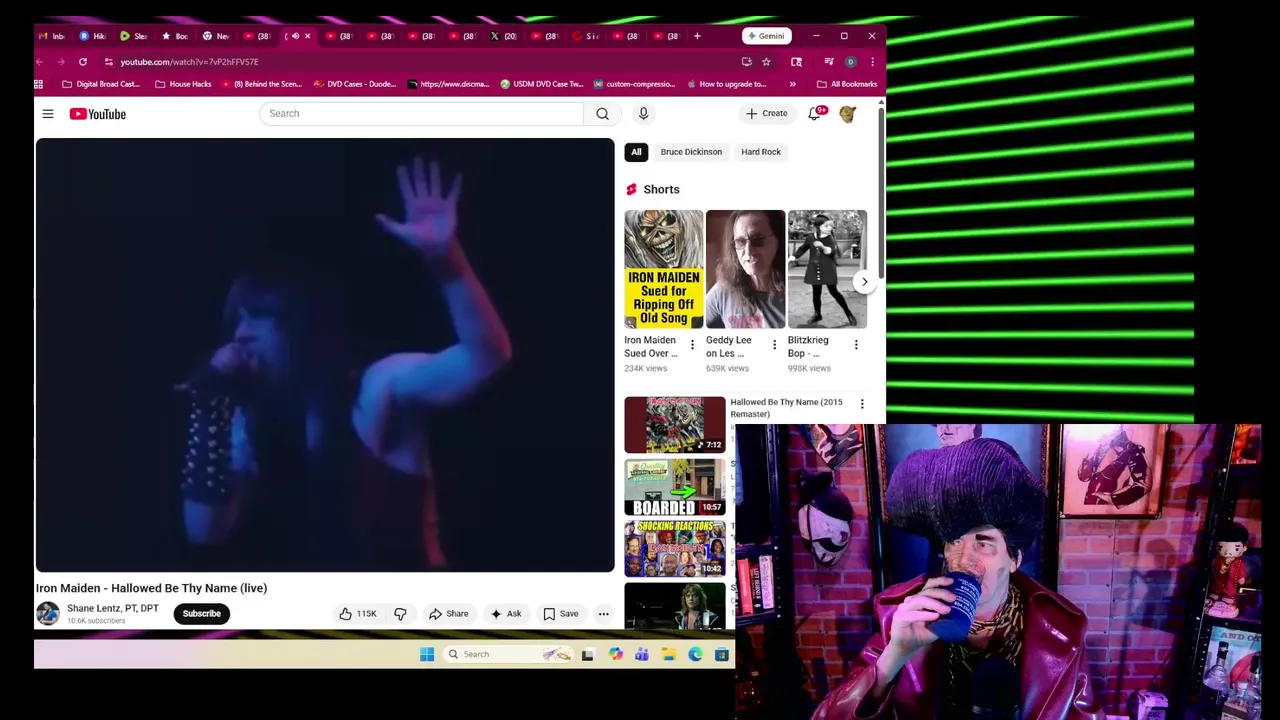Open the Blitzkrieg Bop short
Viewport: 1280px width, 720px height.
coord(827,269)
